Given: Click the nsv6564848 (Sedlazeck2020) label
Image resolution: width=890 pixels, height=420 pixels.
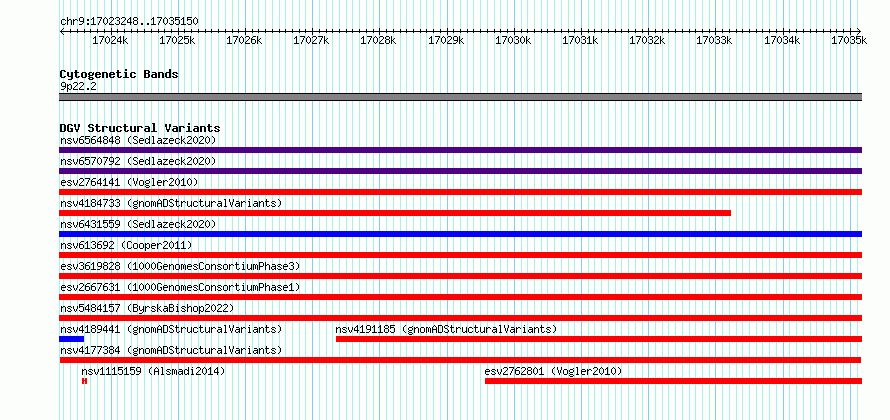Looking at the screenshot, I should tap(138, 140).
